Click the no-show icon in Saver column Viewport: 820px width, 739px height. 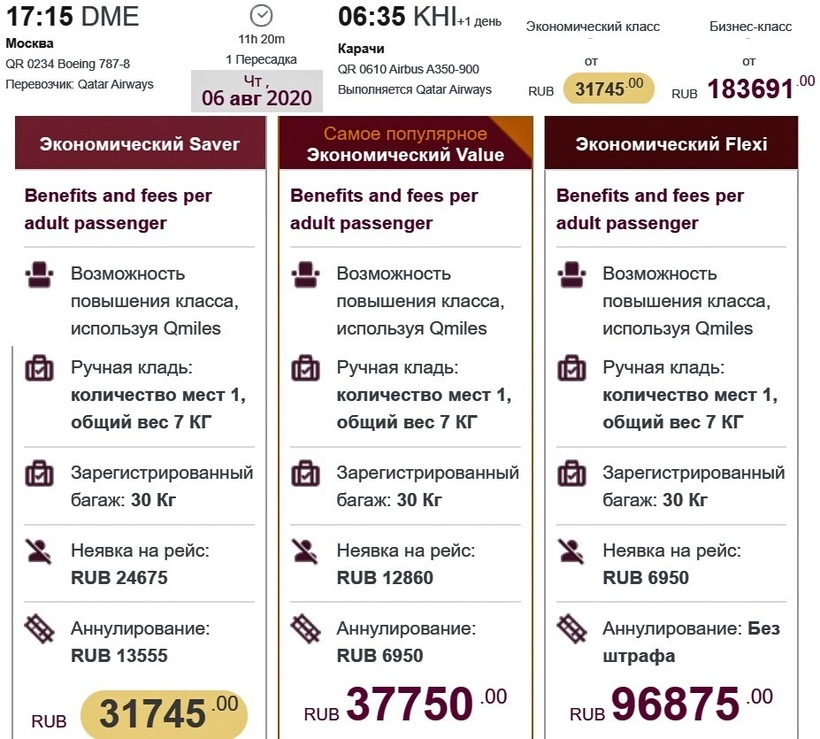coord(39,551)
